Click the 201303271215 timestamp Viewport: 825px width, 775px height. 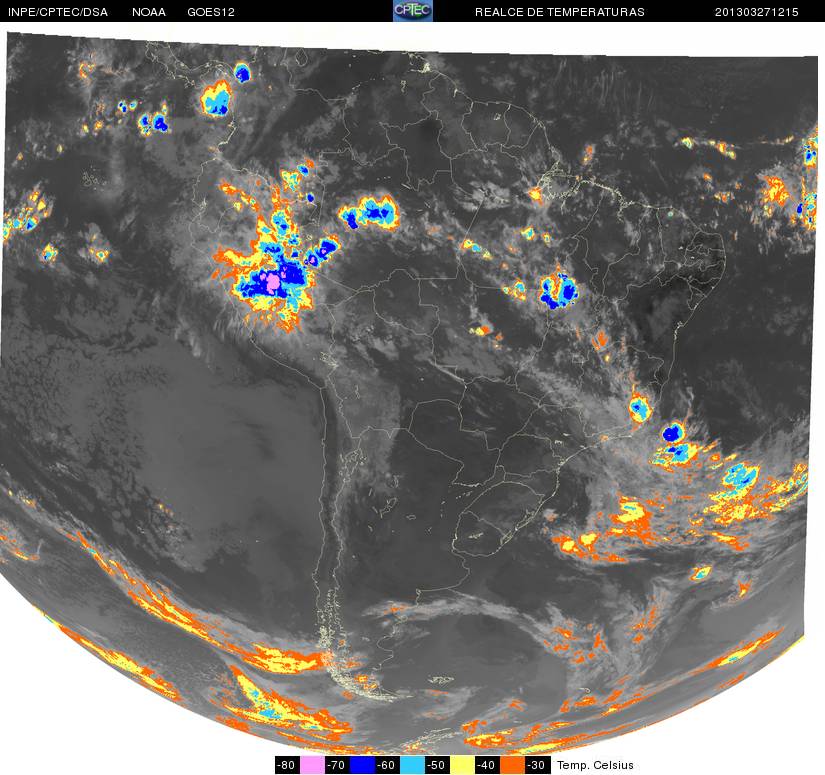click(x=756, y=12)
